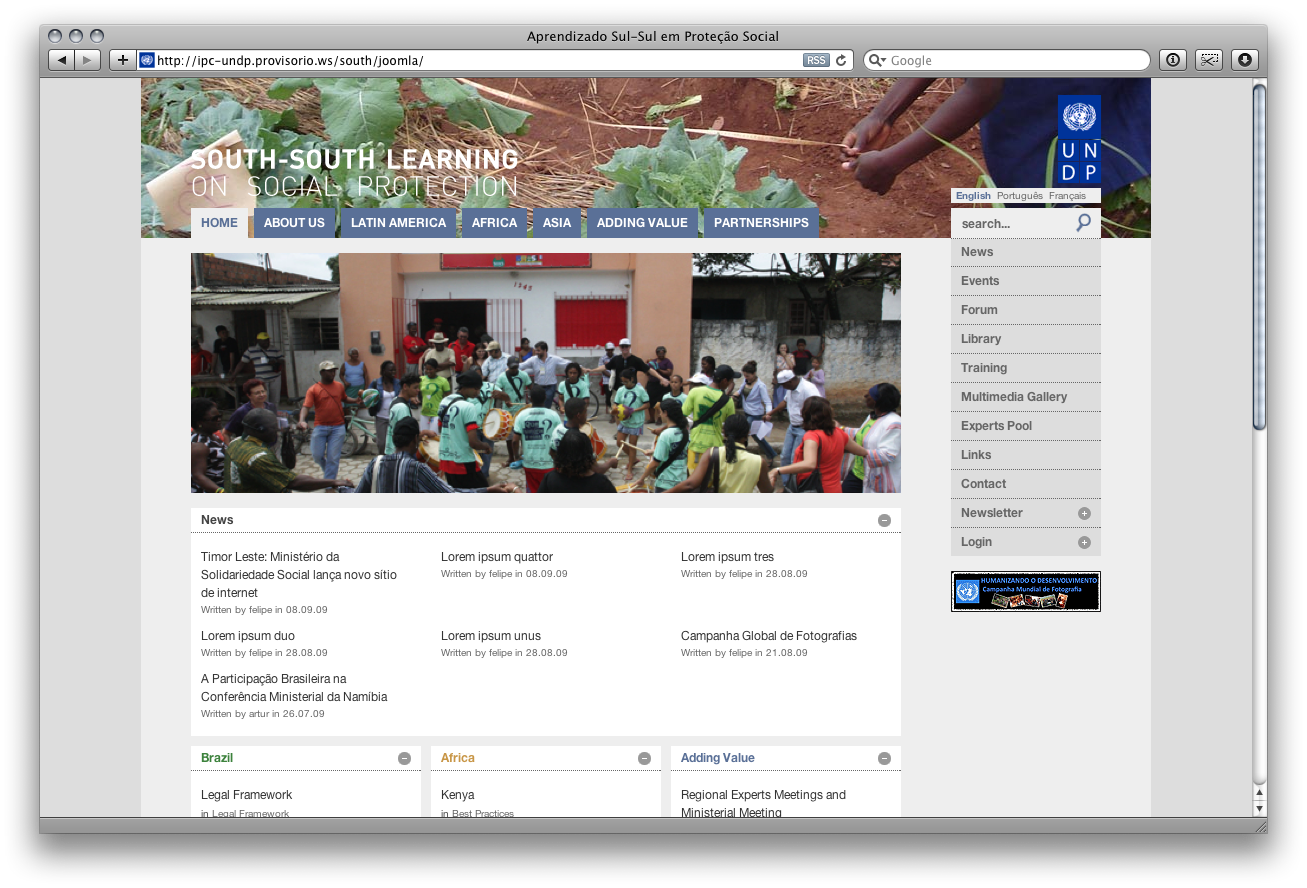
Task: Open the RSS feed badge in address bar
Action: (x=816, y=60)
